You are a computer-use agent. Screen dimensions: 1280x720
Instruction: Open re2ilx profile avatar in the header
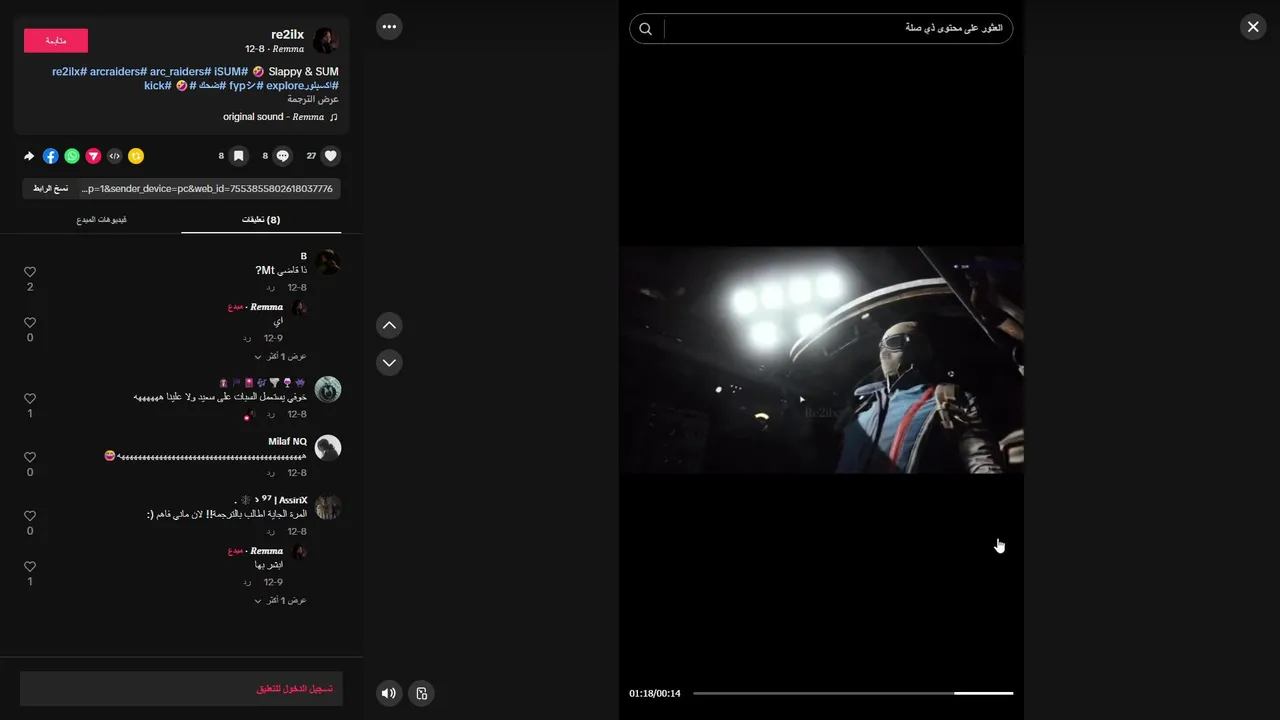(x=326, y=40)
